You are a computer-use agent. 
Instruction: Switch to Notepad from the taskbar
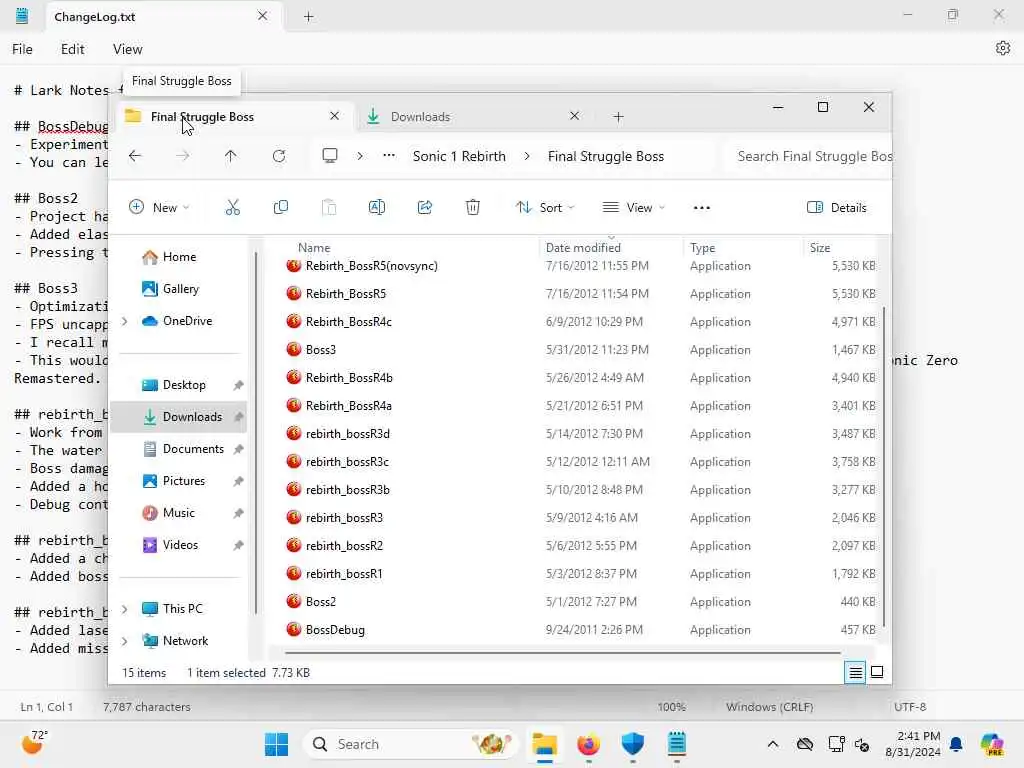[x=677, y=744]
